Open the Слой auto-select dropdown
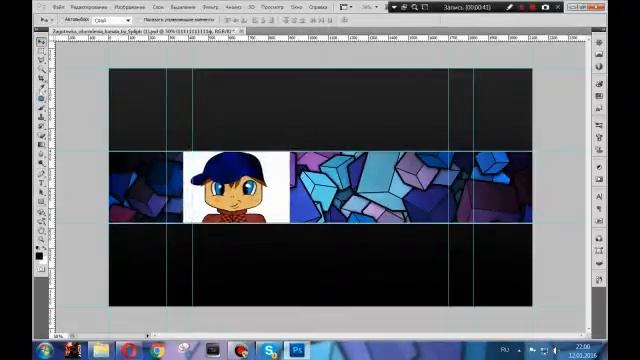This screenshot has height=360, width=640. click(112, 20)
